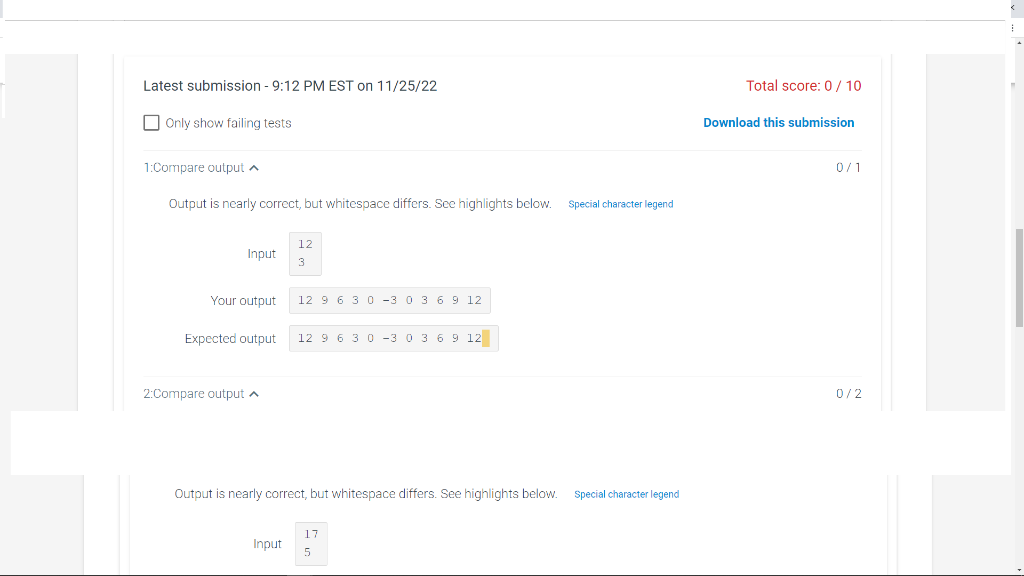Click the '0 / 1' score for test 1

848,167
